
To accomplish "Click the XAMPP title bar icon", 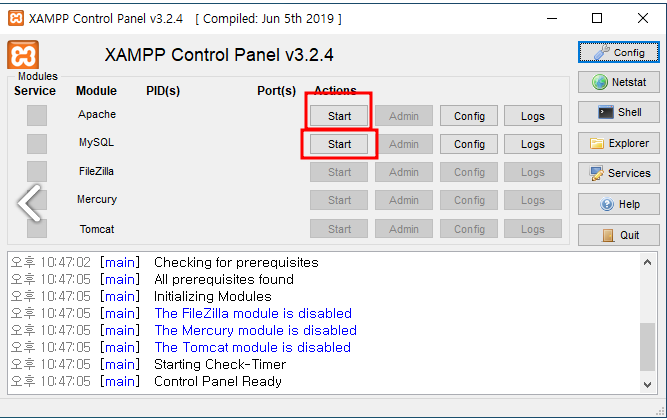I will point(16,18).
